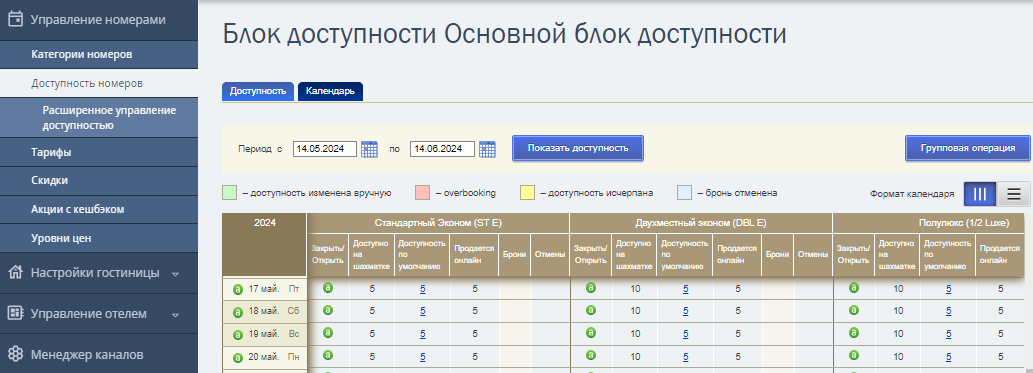The height and width of the screenshot is (373, 1033).
Task: Switch to column calendar format icon
Action: [x=980, y=194]
